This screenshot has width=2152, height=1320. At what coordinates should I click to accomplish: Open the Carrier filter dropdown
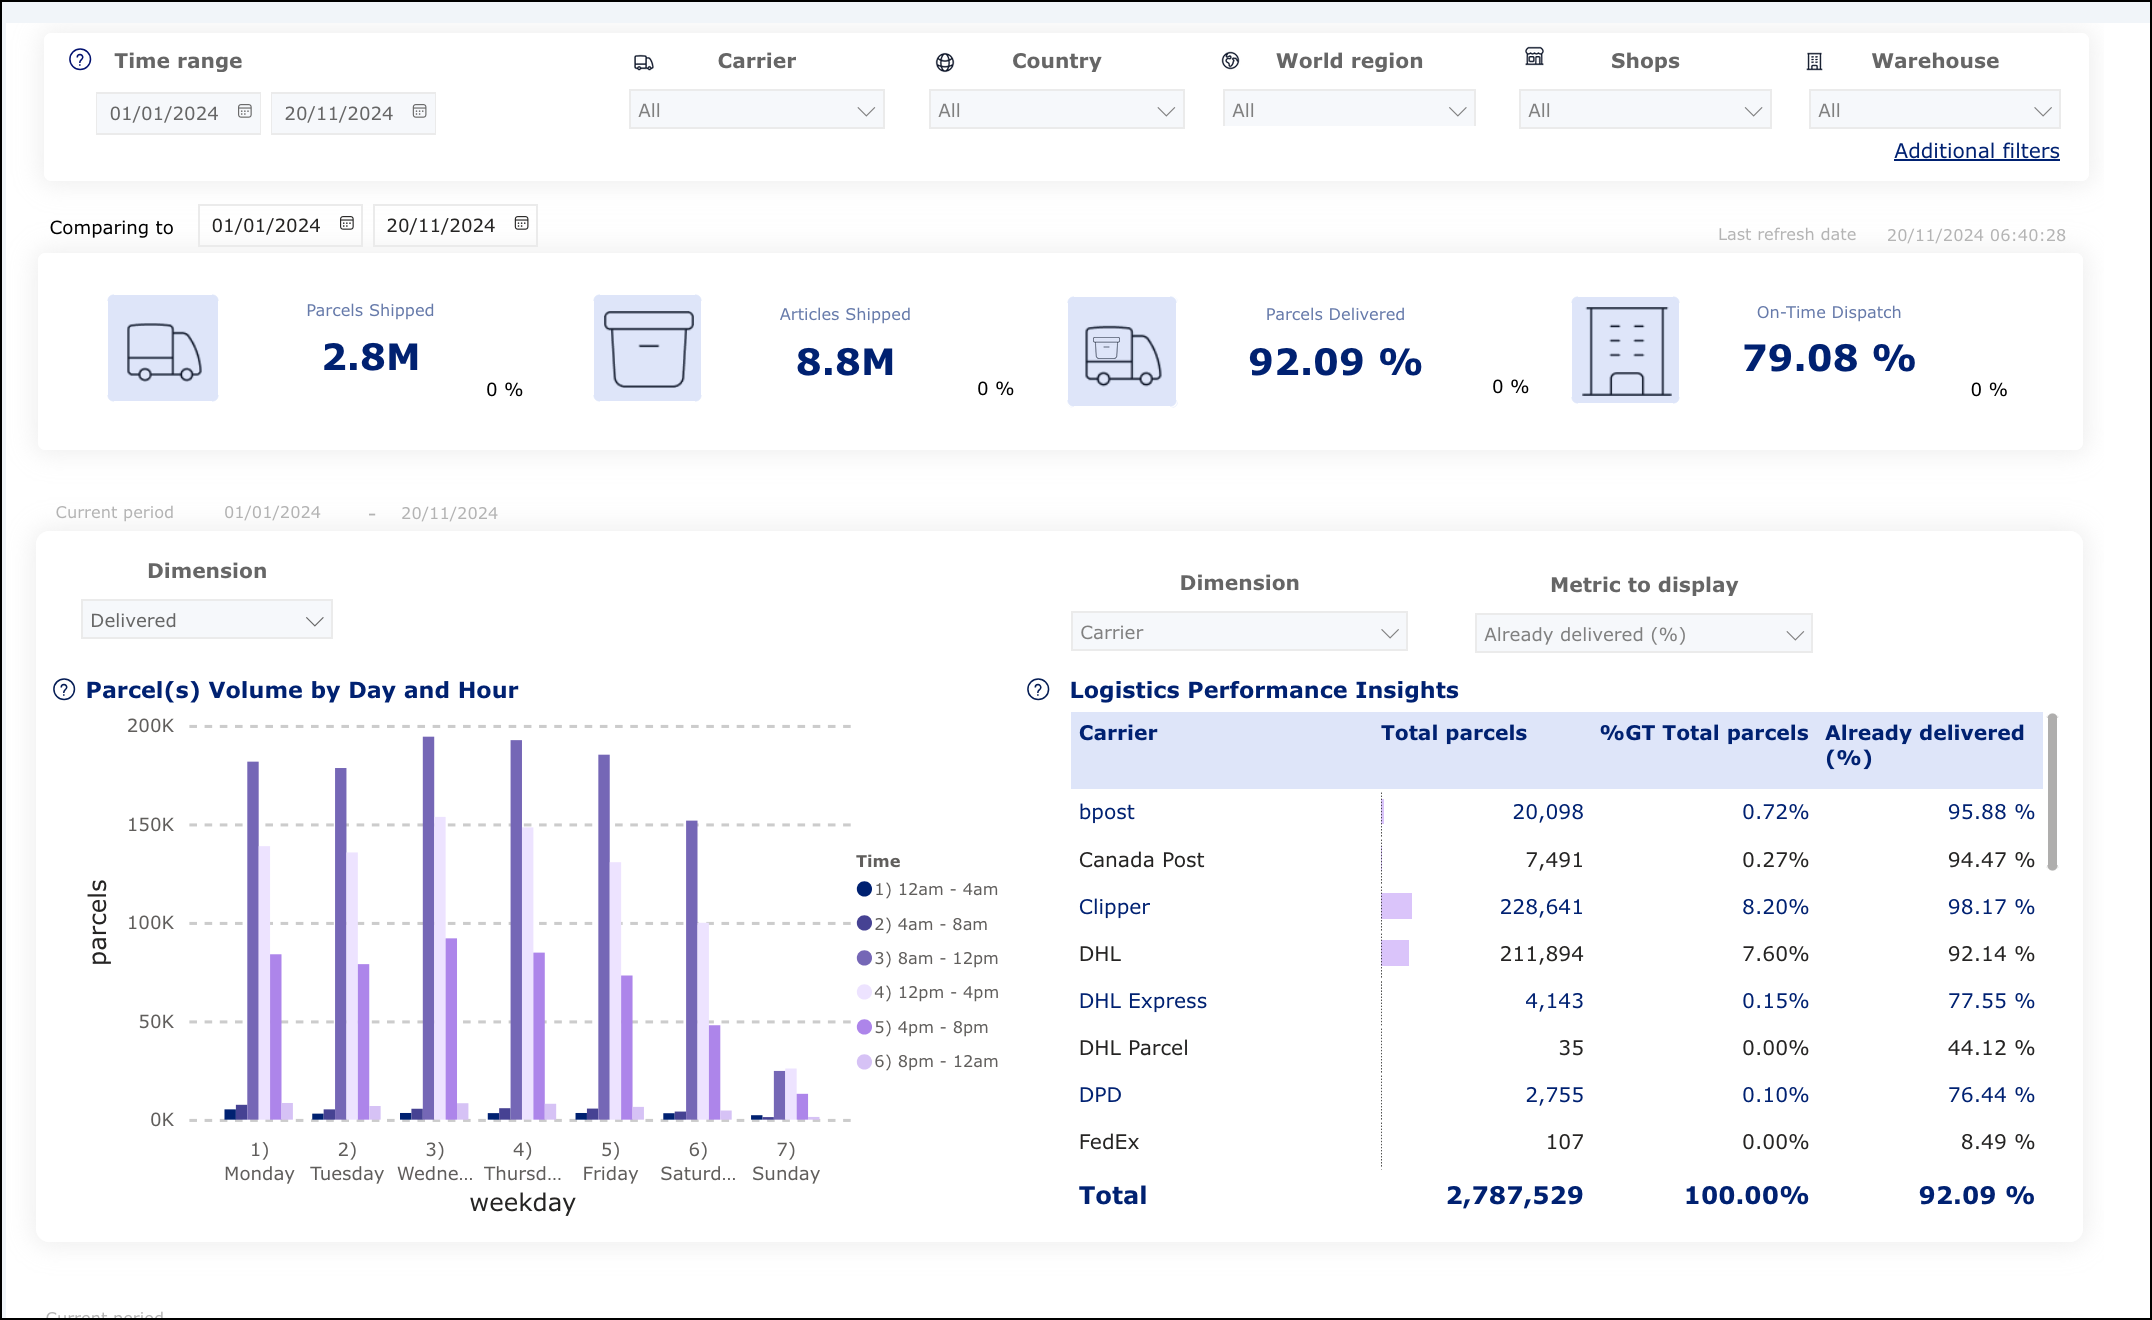[x=756, y=111]
